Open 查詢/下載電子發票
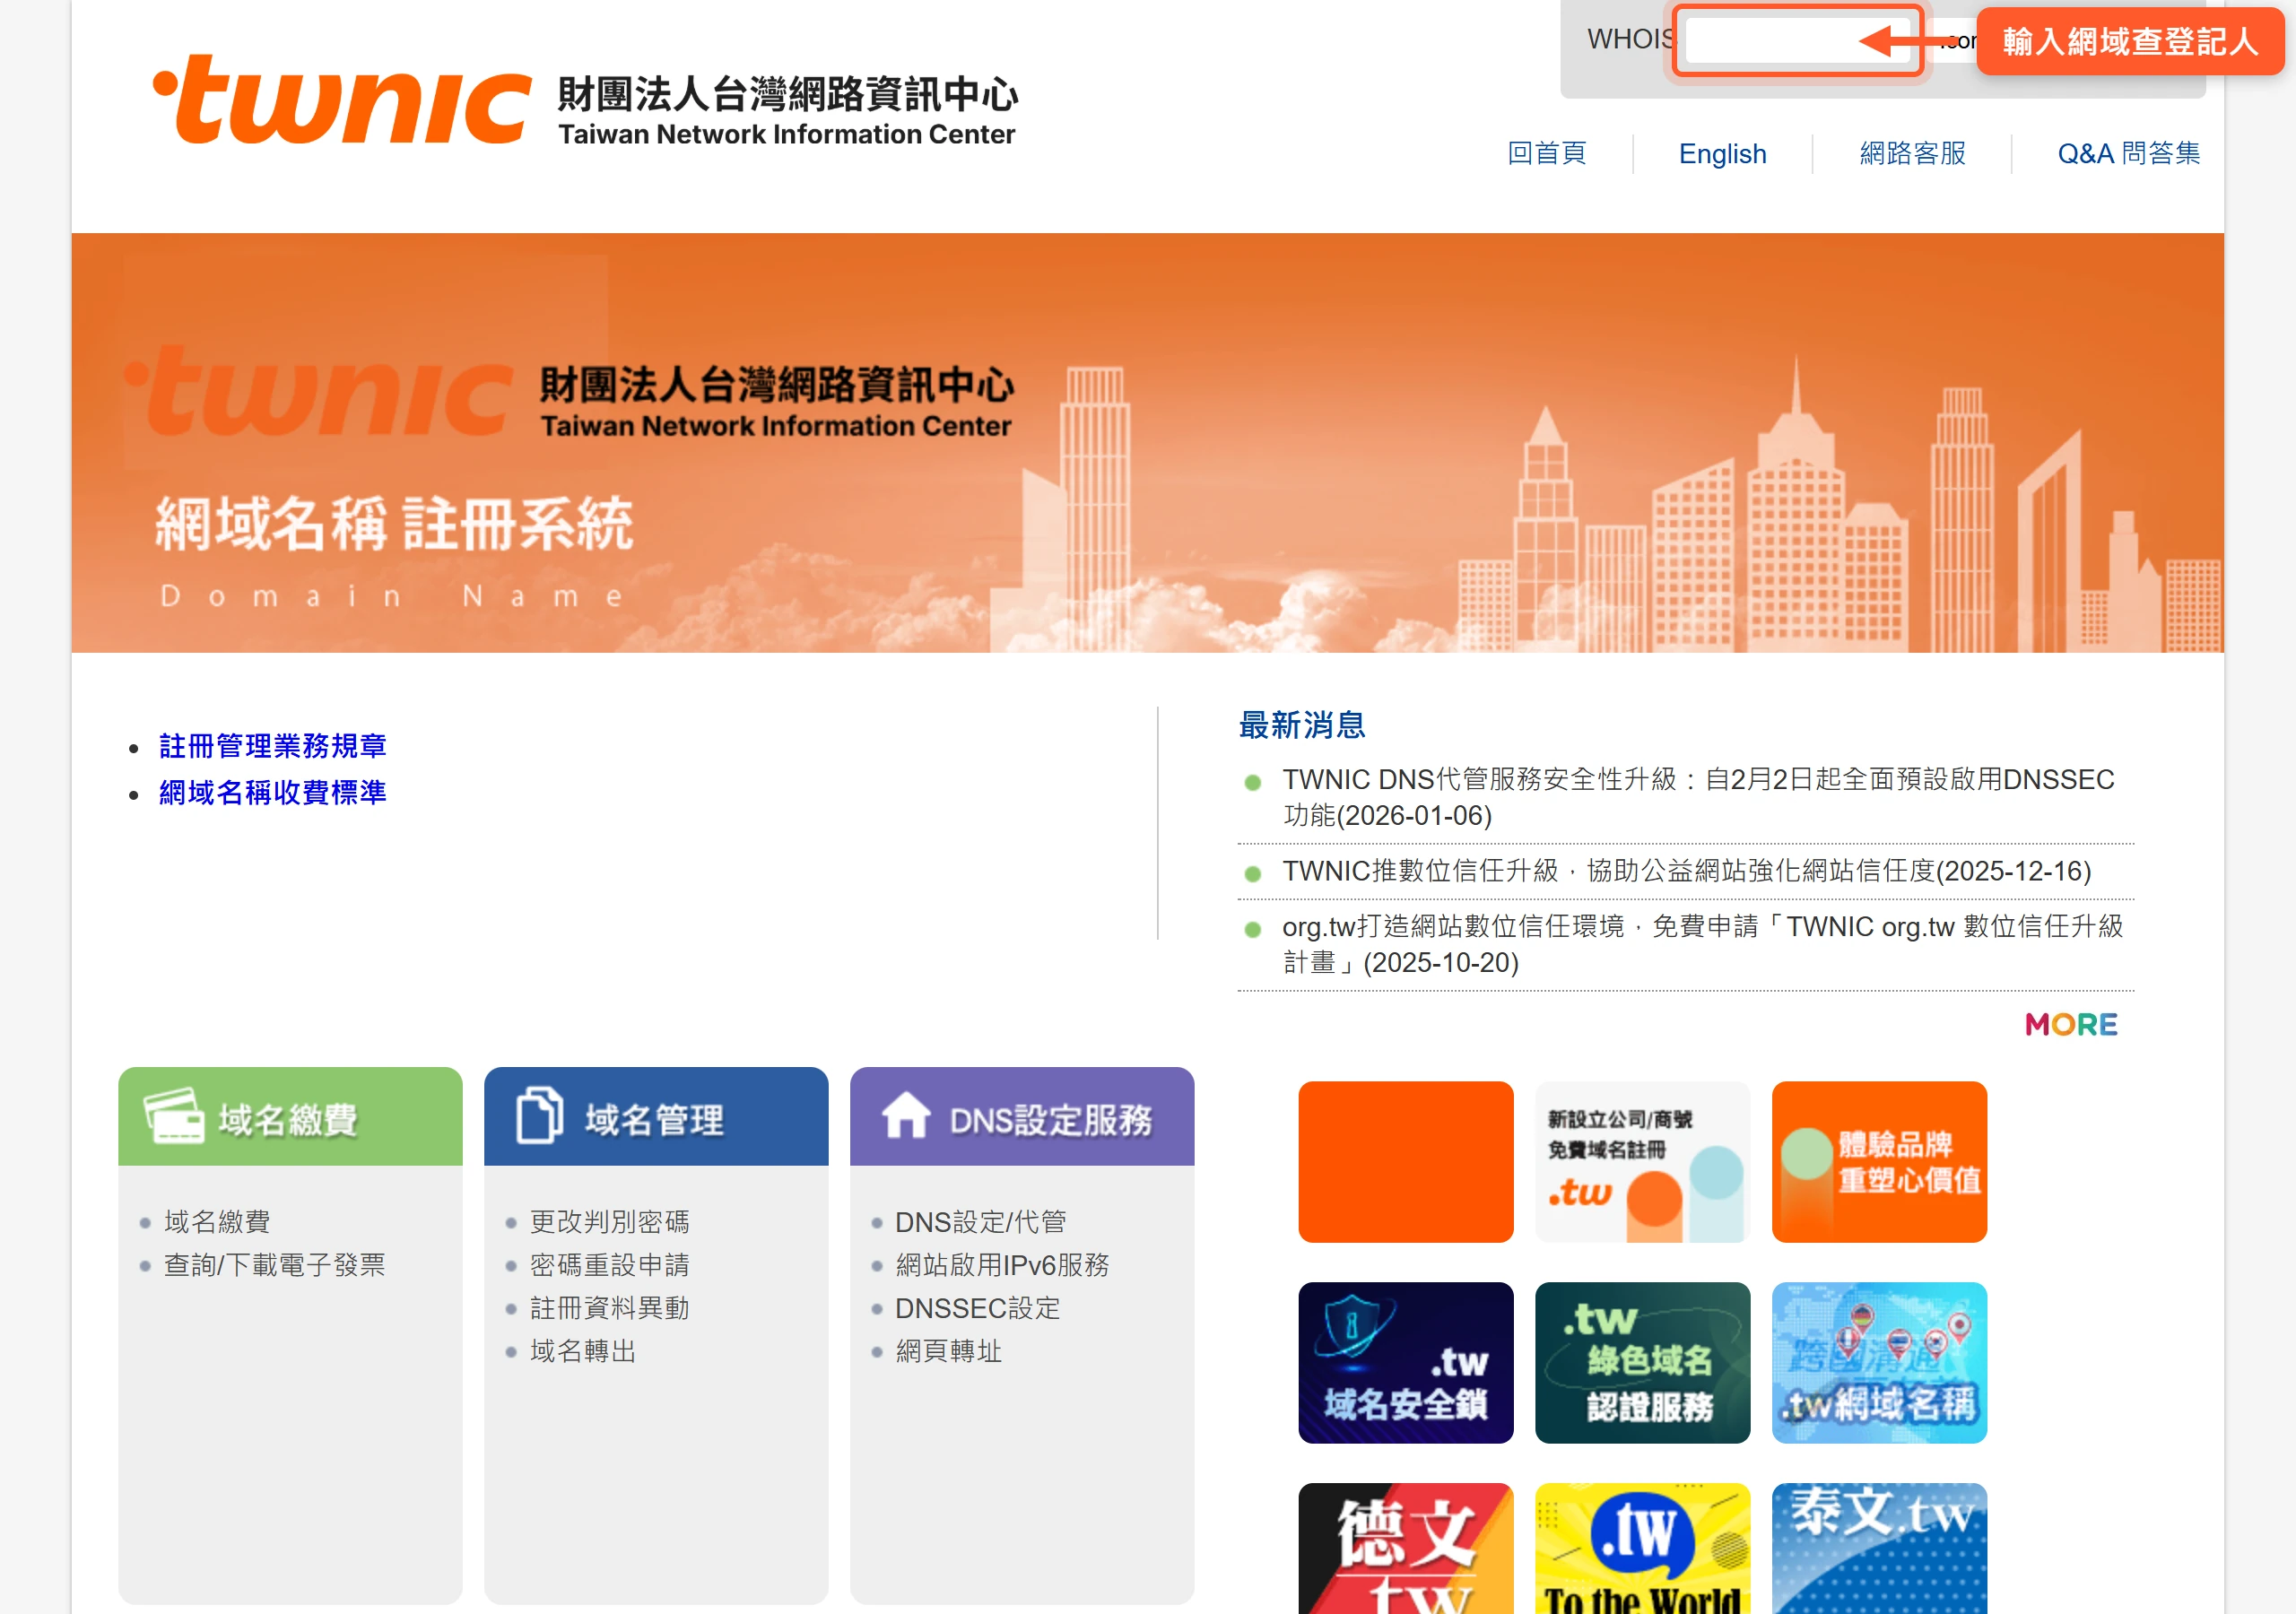The width and height of the screenshot is (2296, 1614). 274,1265
